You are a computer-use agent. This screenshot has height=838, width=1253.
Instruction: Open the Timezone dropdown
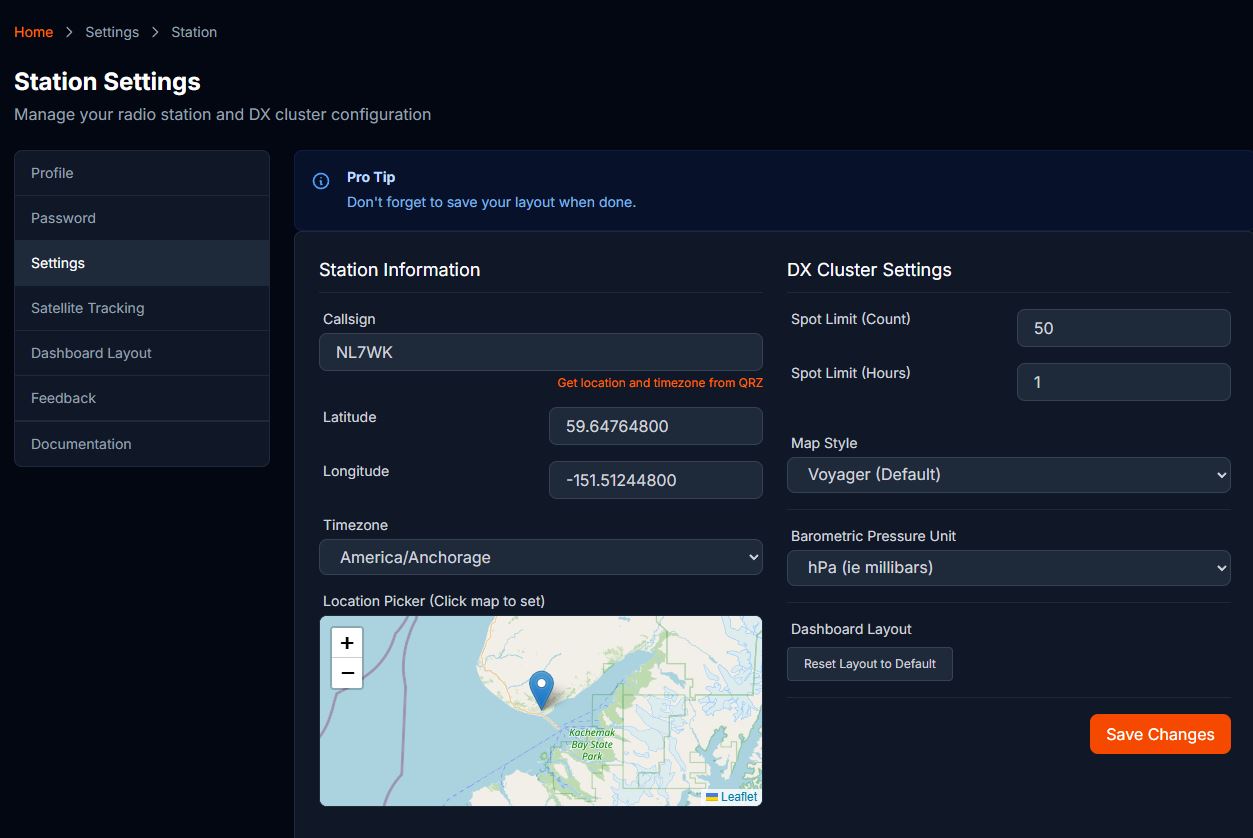[x=541, y=557]
